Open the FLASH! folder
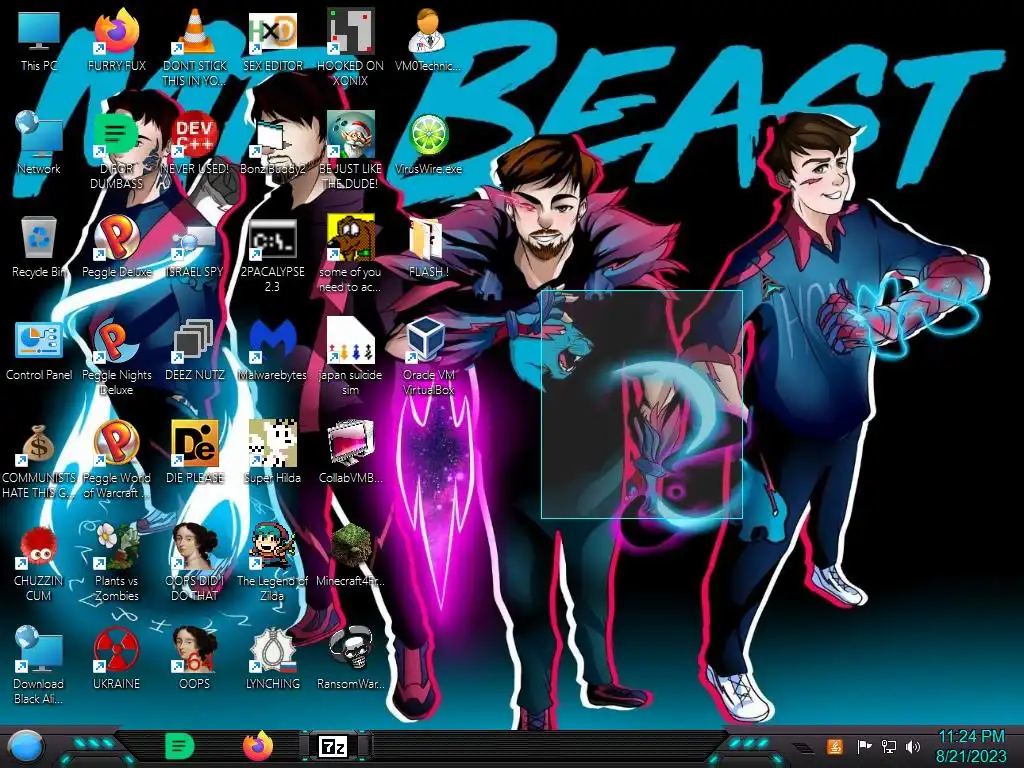Viewport: 1024px width, 768px height. 428,247
